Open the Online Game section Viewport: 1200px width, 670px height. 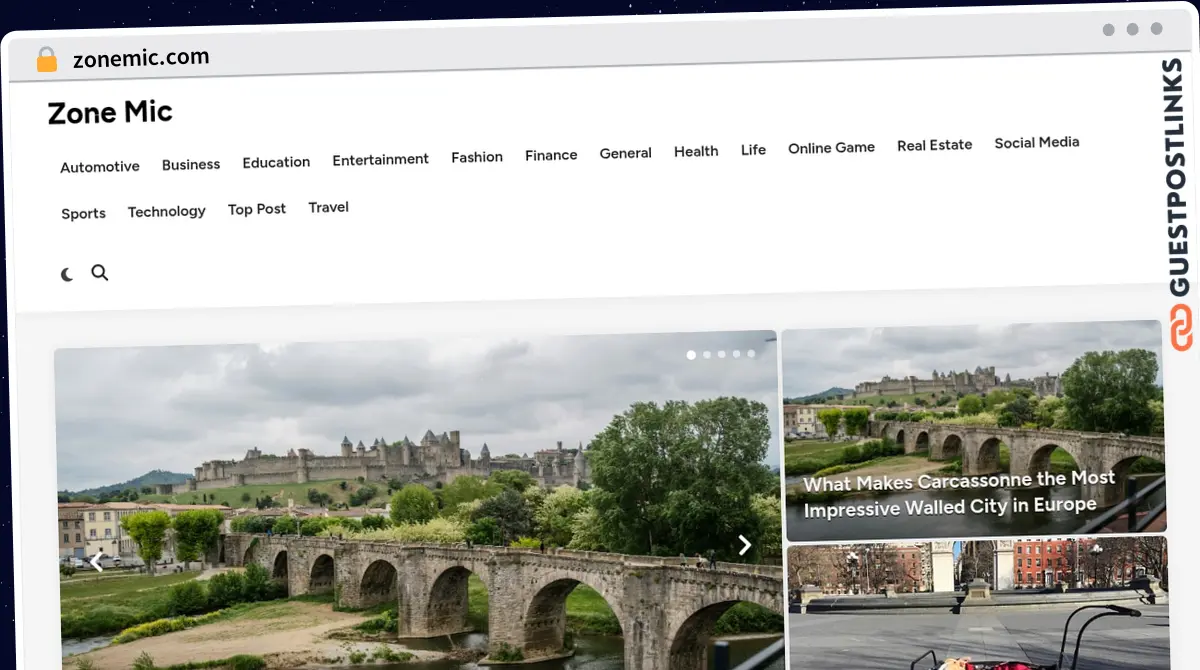coord(831,148)
